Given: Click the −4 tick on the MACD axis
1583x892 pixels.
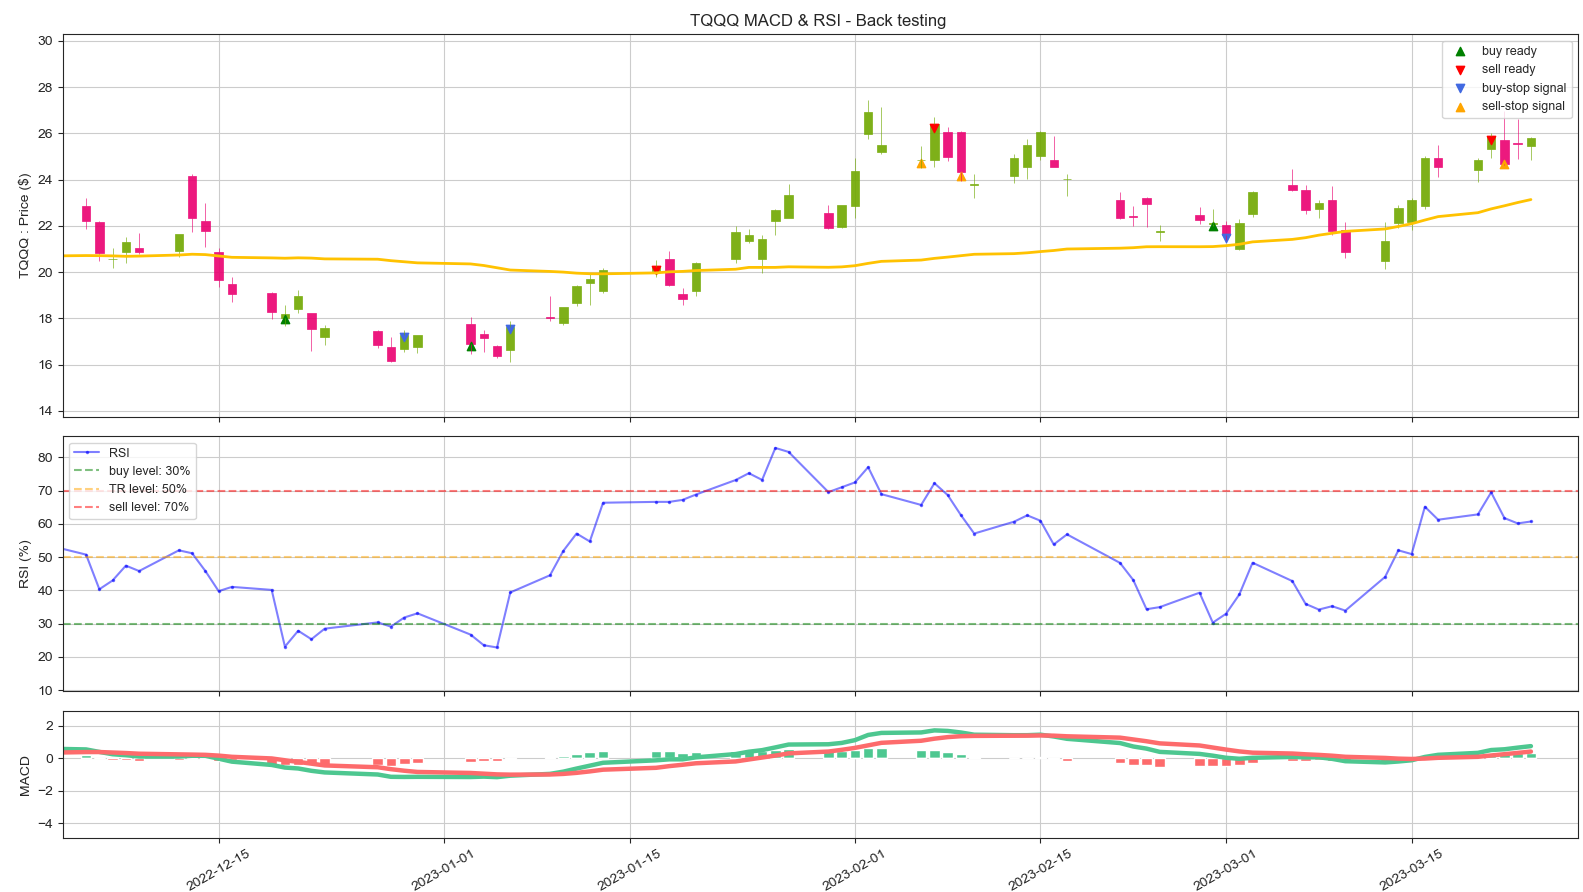Looking at the screenshot, I should pyautogui.click(x=45, y=824).
